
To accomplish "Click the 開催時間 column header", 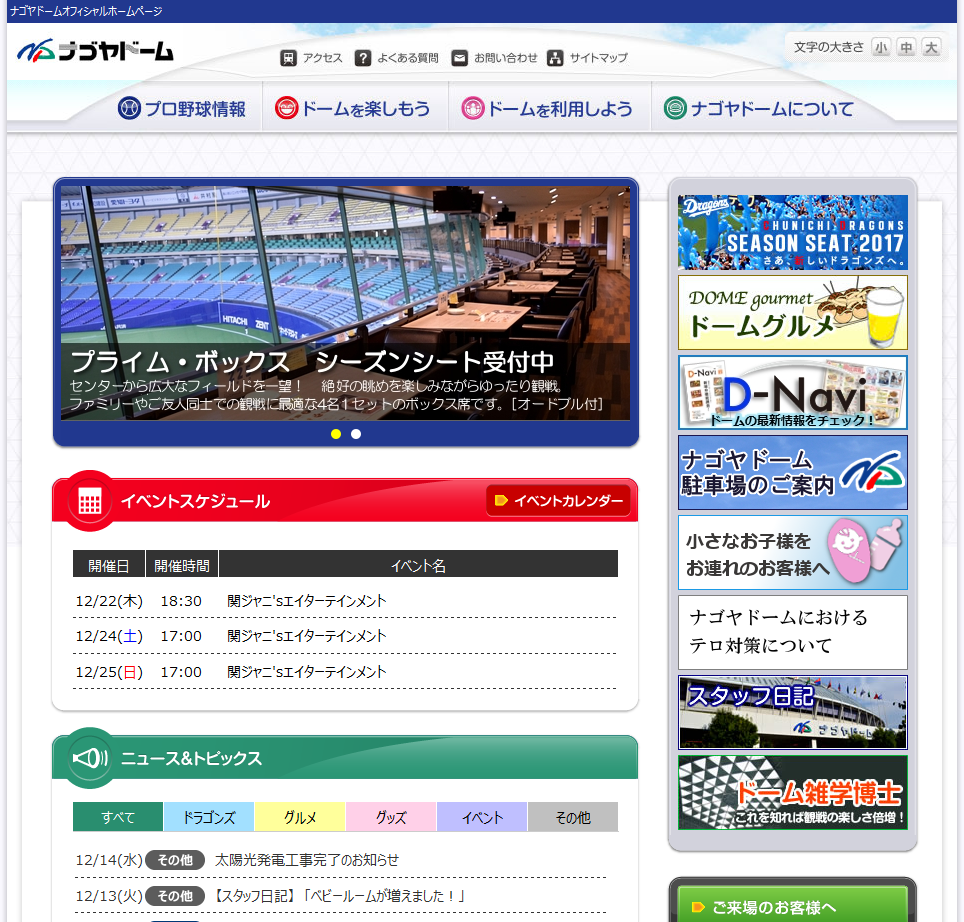I will point(182,564).
